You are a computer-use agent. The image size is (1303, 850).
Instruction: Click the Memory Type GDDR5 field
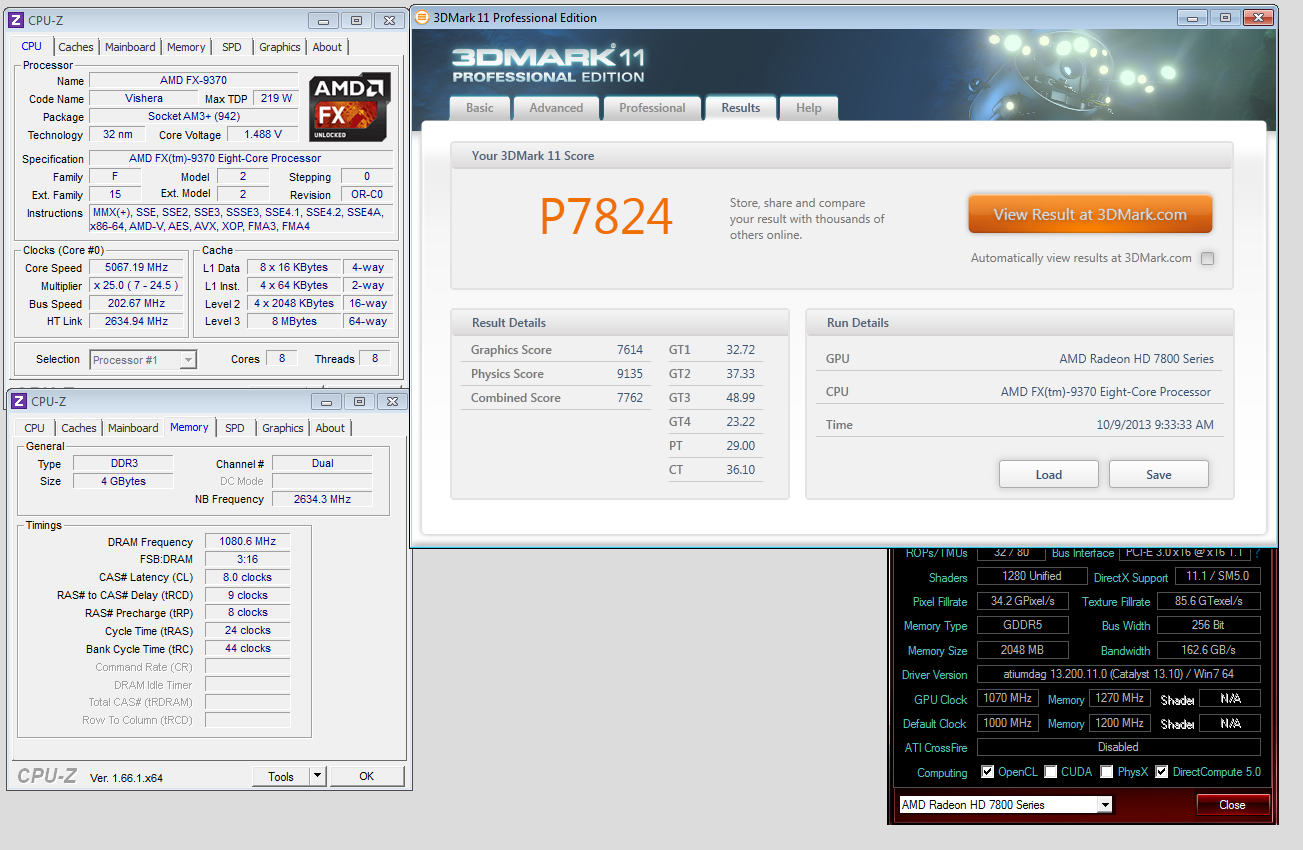click(1022, 625)
